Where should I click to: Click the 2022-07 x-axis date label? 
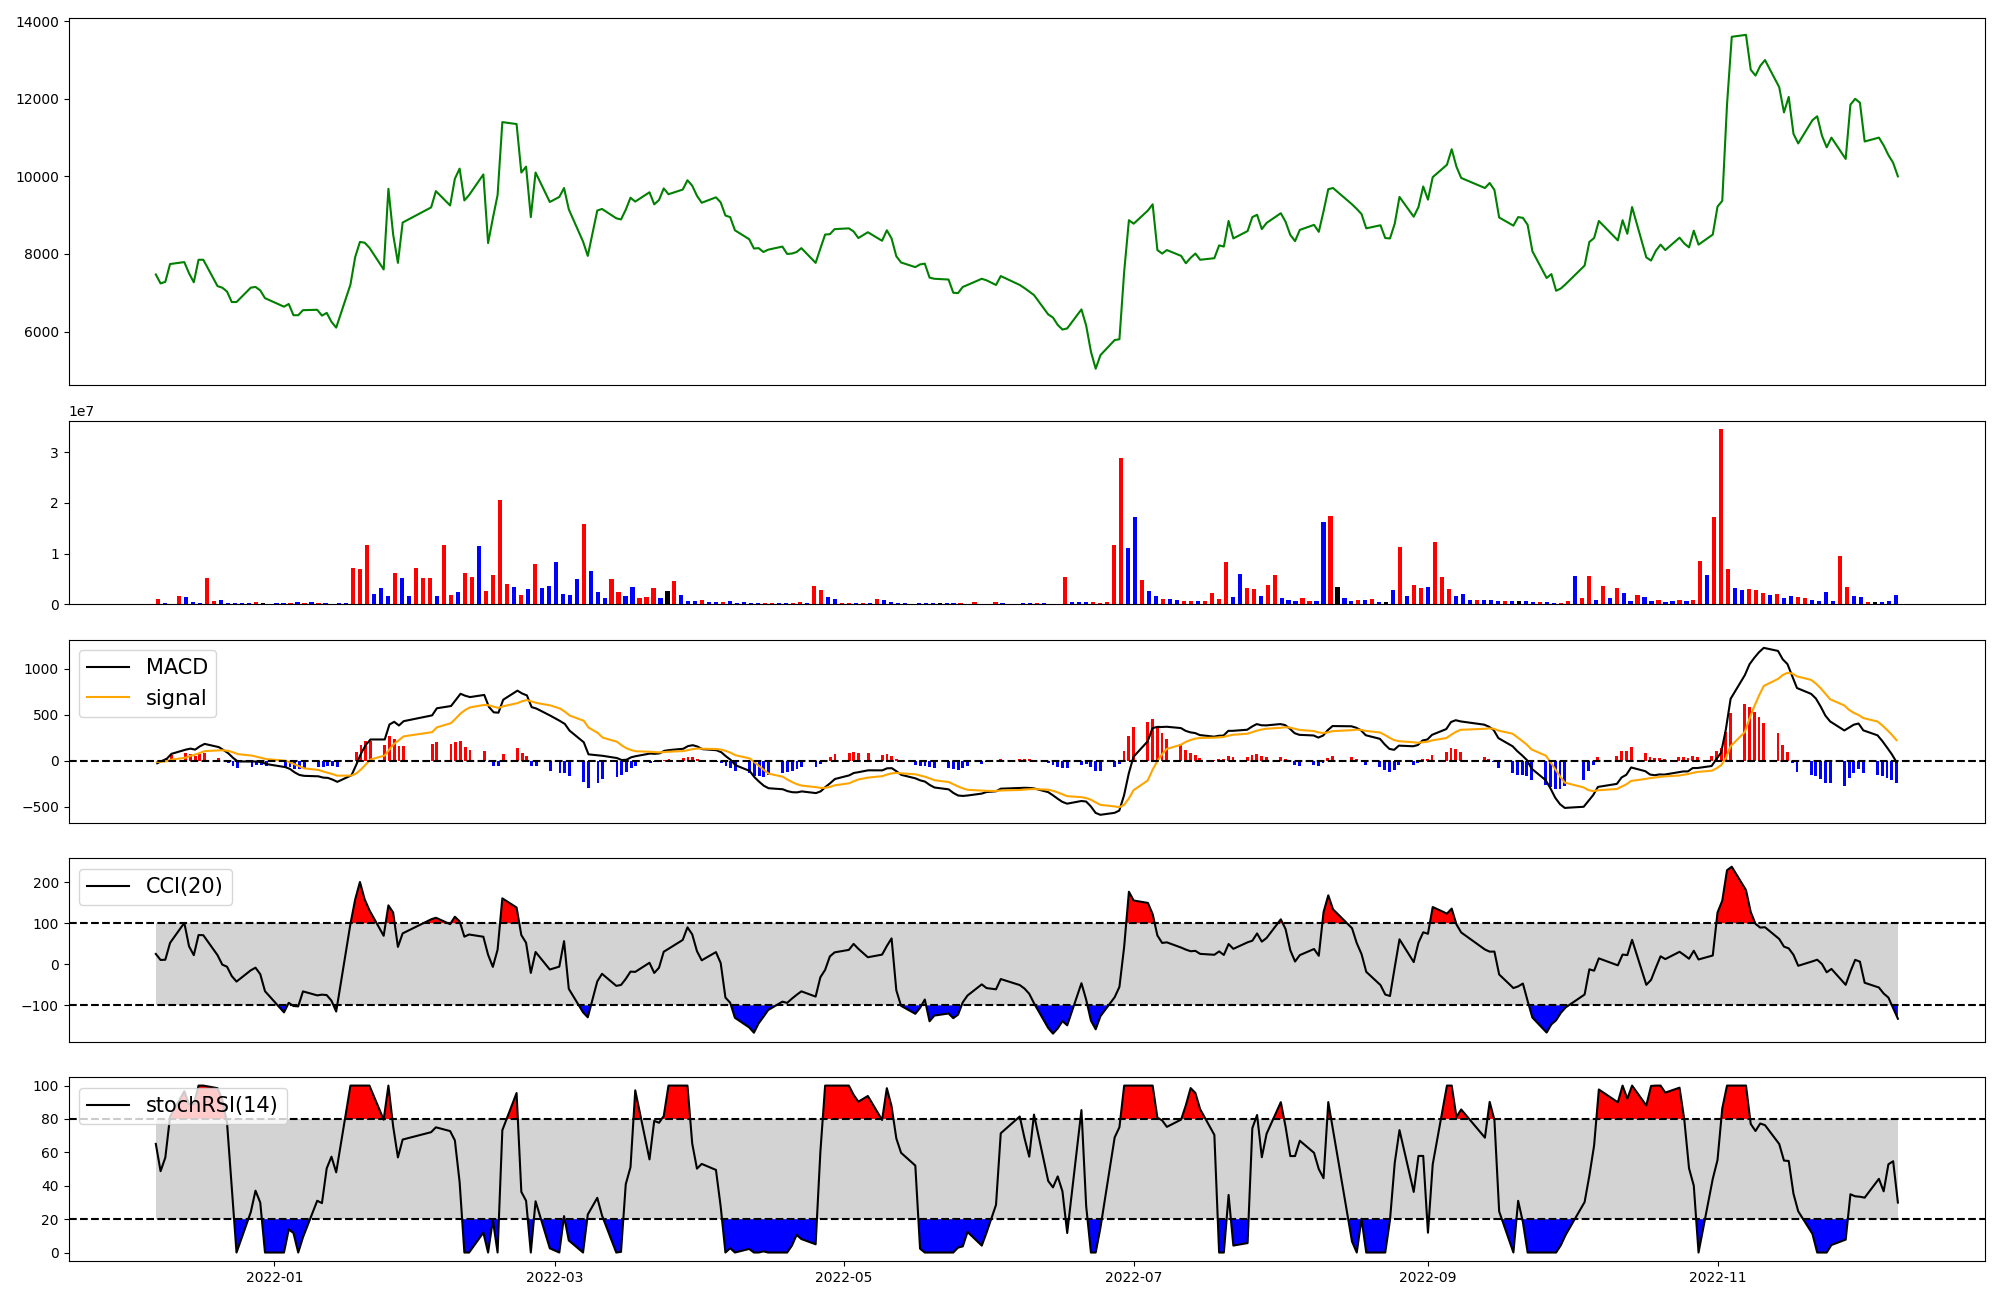point(1134,1277)
